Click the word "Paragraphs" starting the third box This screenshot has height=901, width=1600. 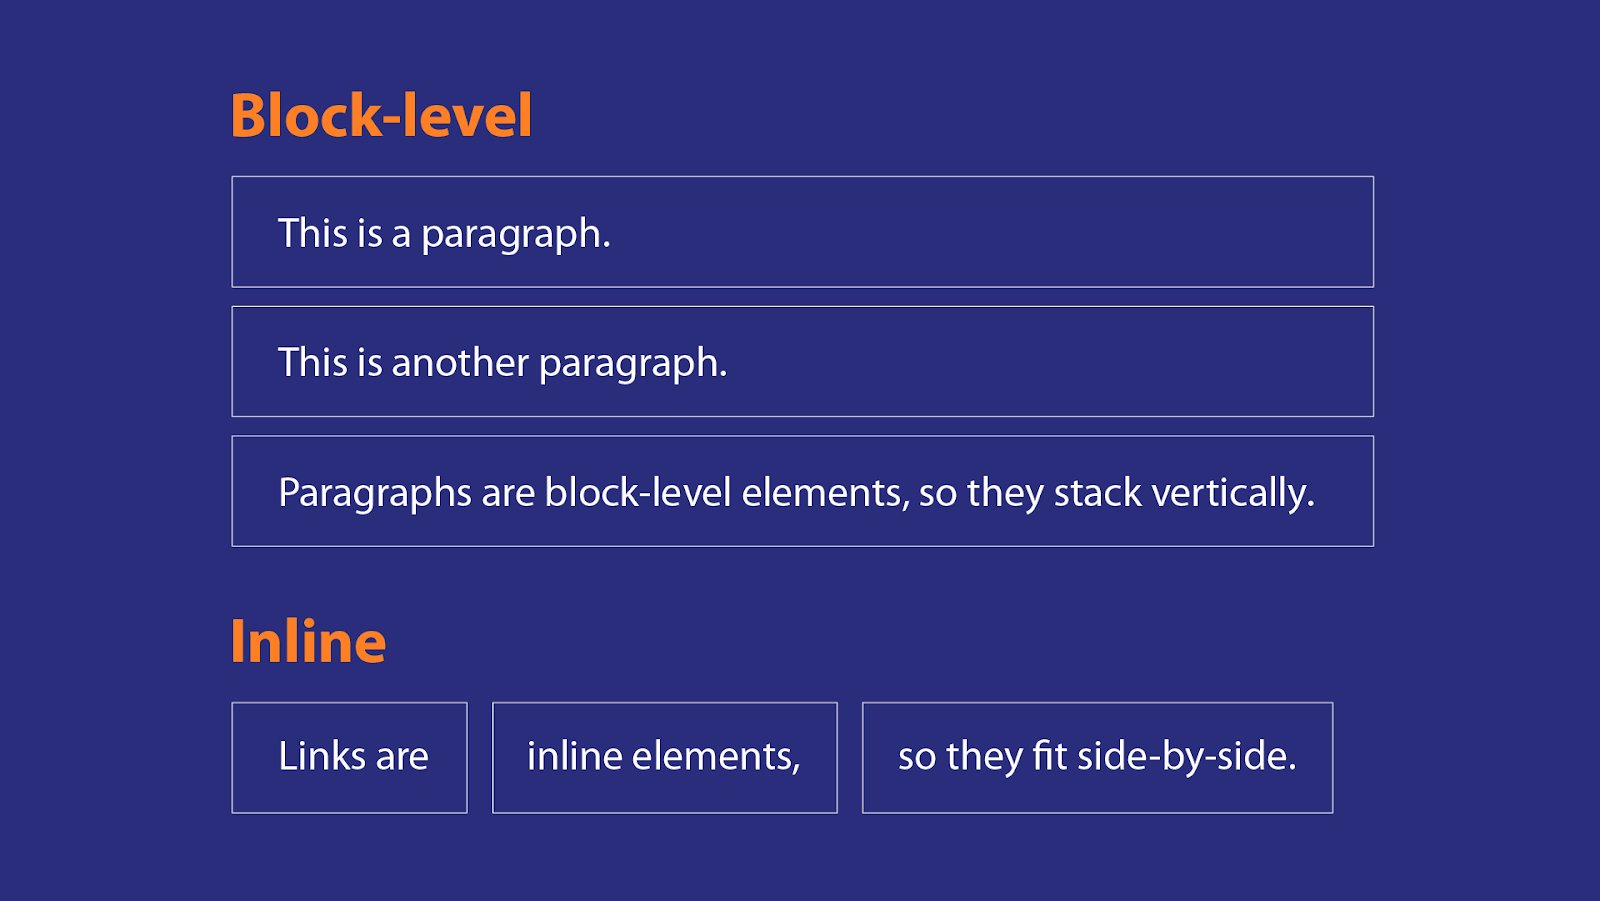click(375, 493)
